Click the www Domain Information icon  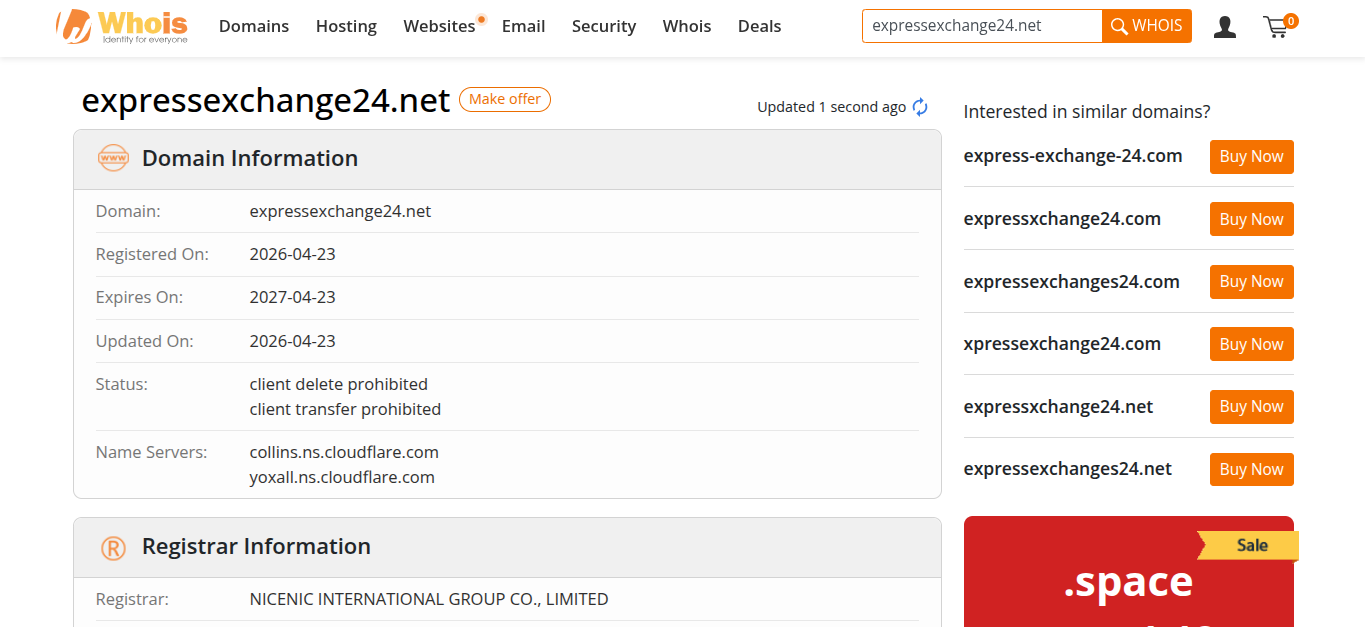point(113,158)
